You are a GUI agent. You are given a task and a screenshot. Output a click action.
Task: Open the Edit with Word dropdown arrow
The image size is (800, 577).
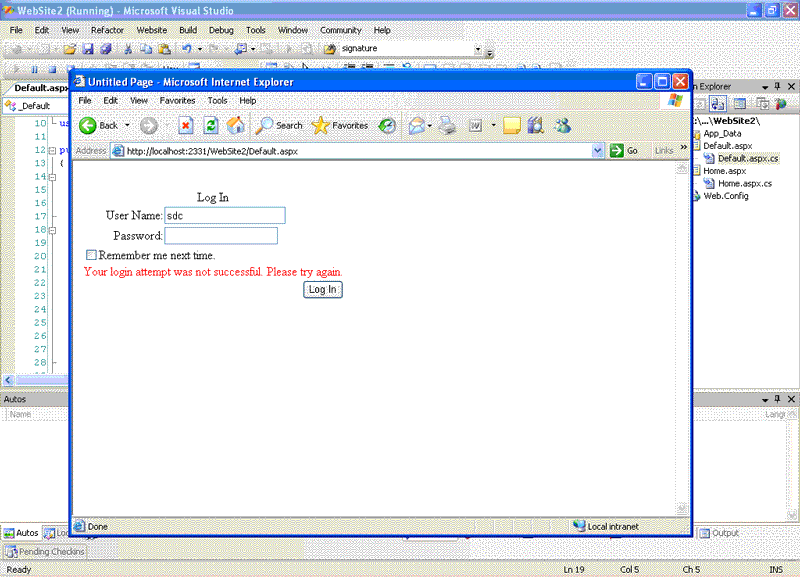pyautogui.click(x=493, y=126)
